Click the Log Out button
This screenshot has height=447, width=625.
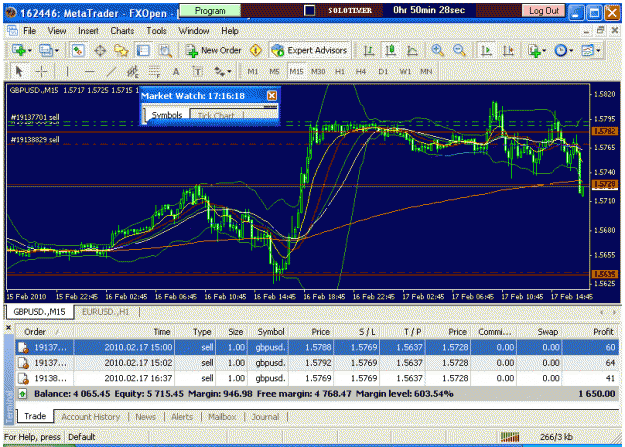coord(544,11)
